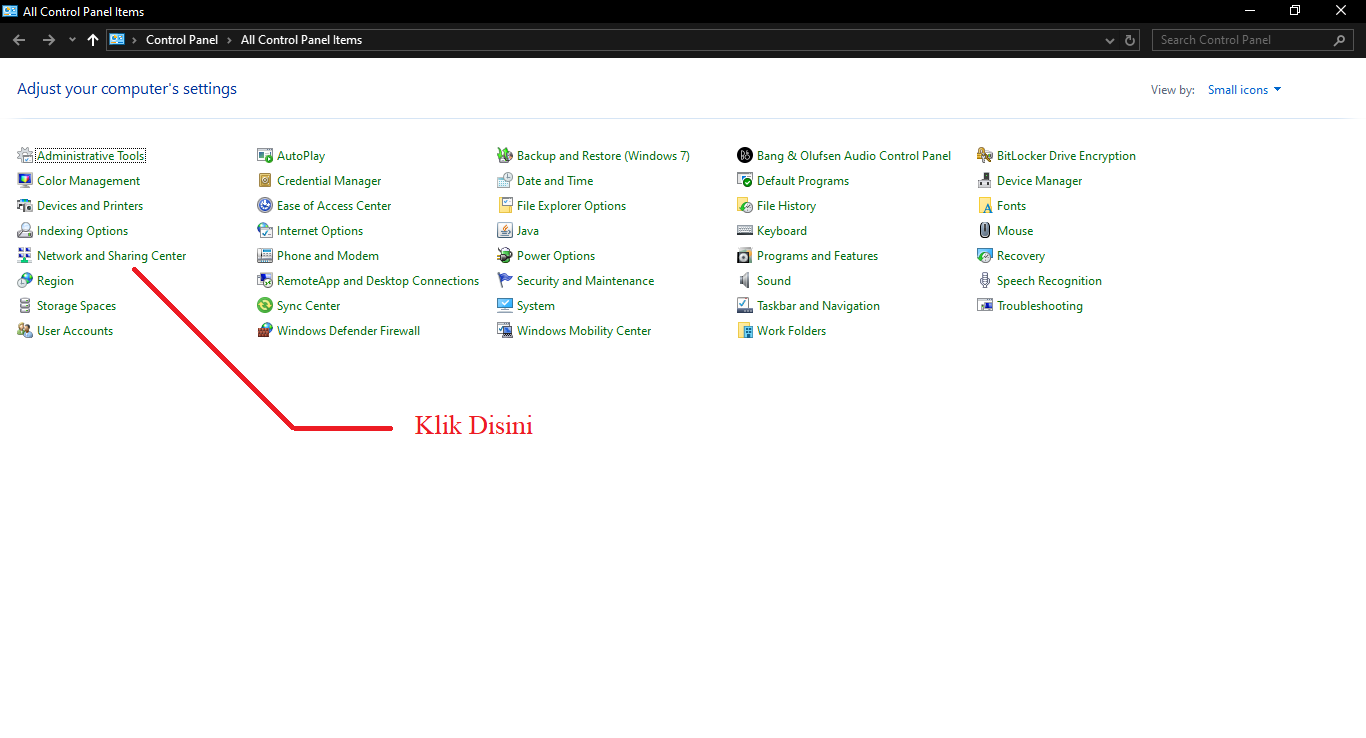
Task: Open the RemoteApp and Desktop Connections link
Action: pos(378,281)
